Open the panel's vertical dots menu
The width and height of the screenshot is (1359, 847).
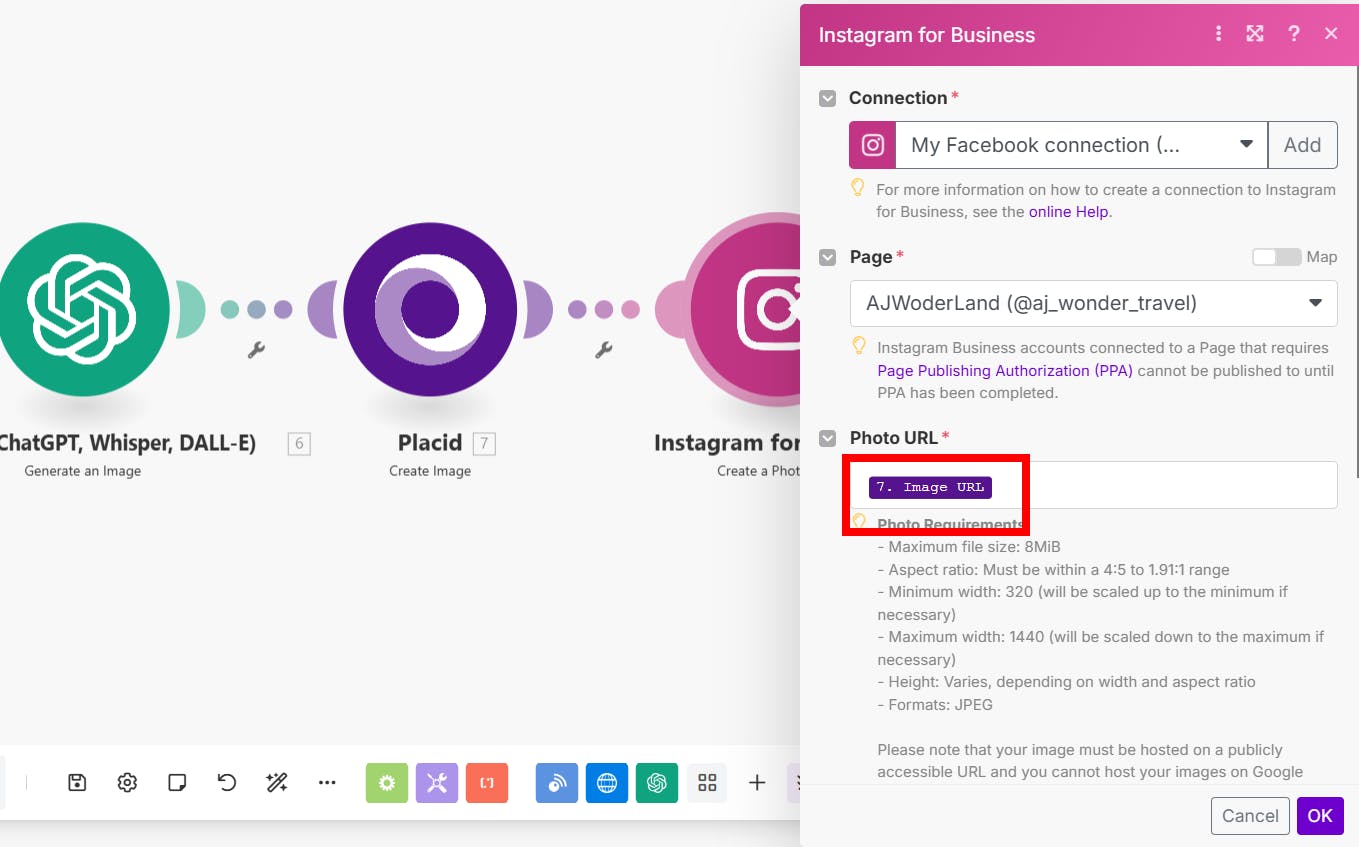point(1218,34)
